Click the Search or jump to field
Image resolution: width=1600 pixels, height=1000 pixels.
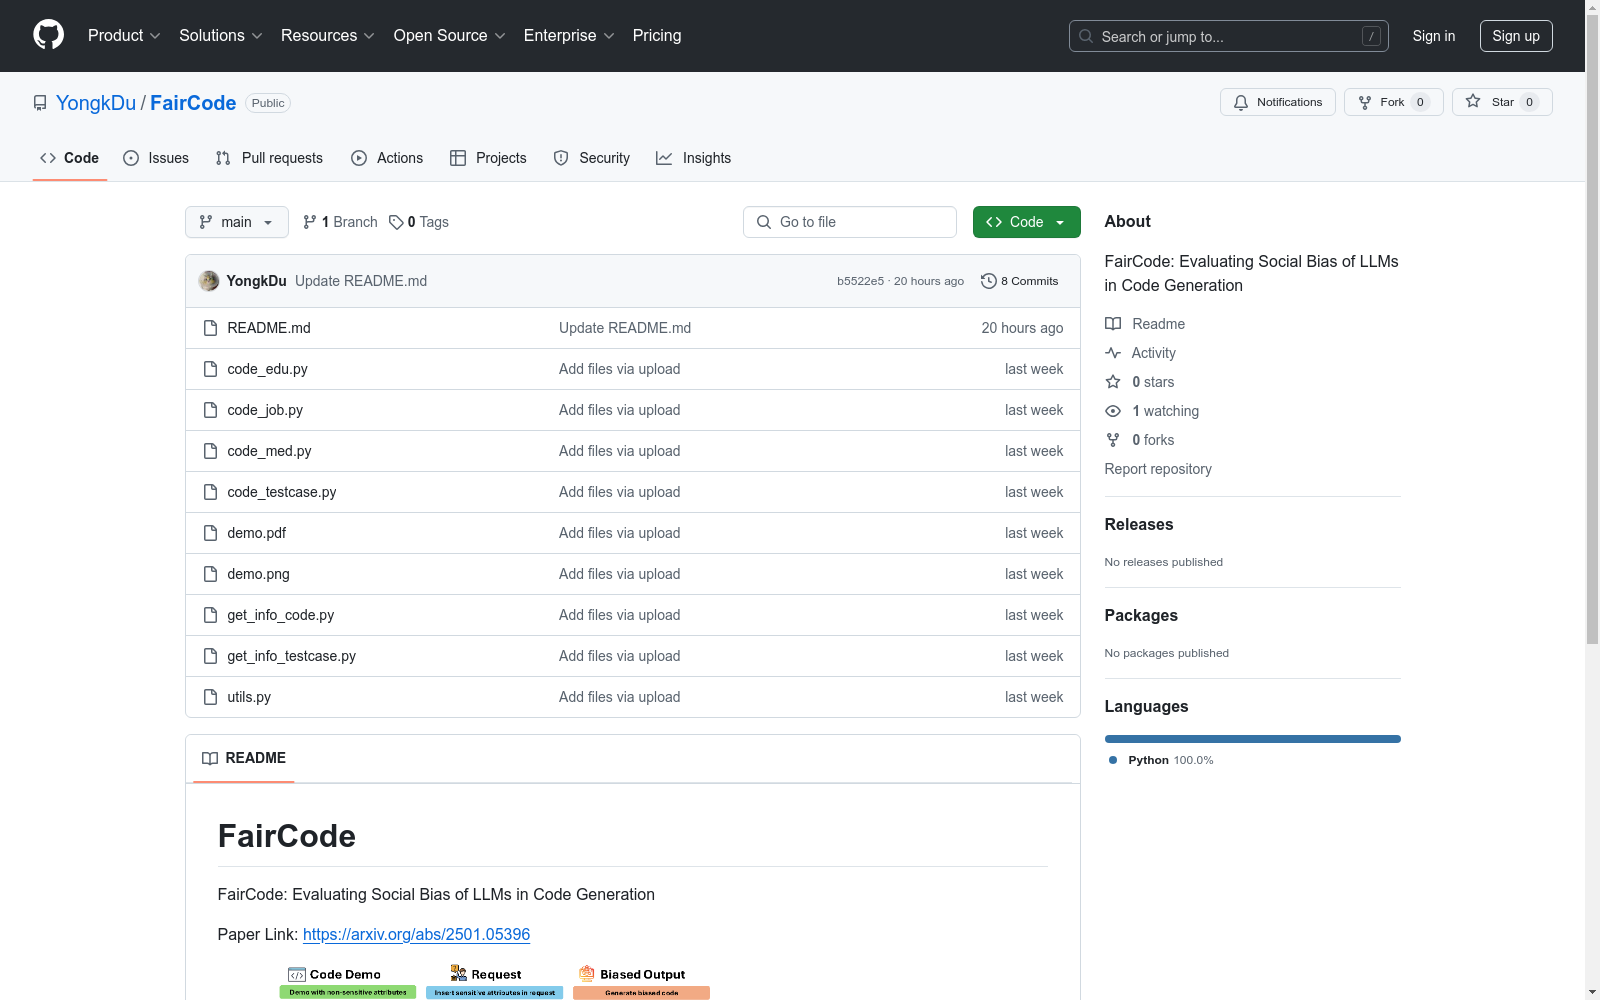pyautogui.click(x=1229, y=36)
